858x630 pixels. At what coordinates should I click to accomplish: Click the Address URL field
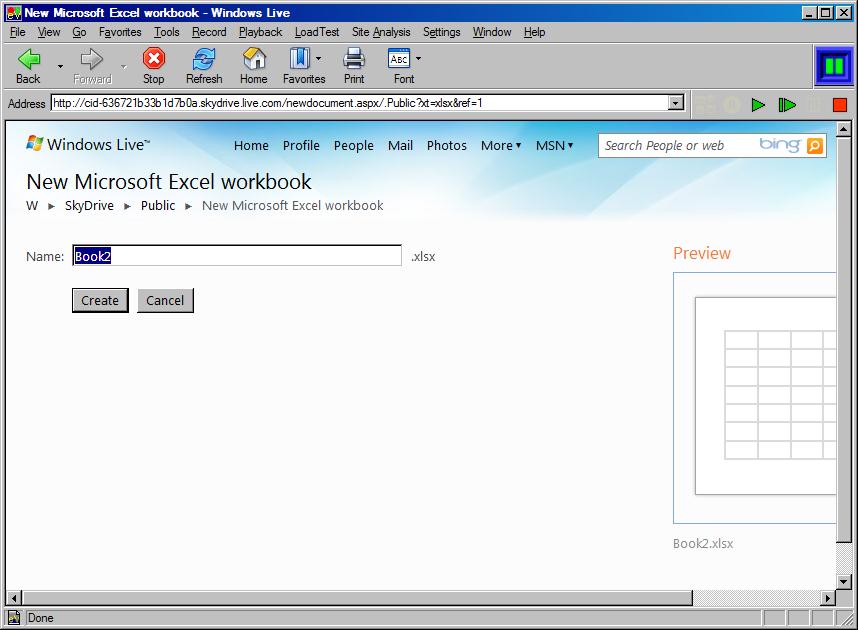point(360,103)
